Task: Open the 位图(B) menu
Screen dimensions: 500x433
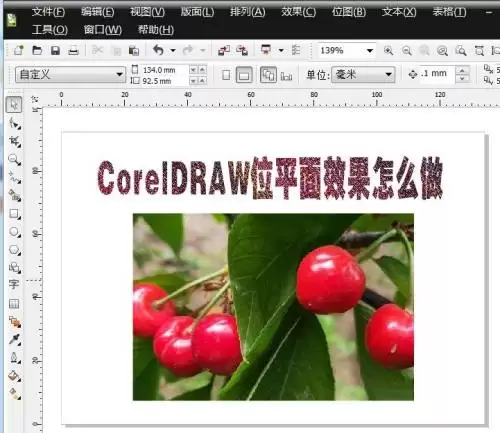Action: [349, 12]
